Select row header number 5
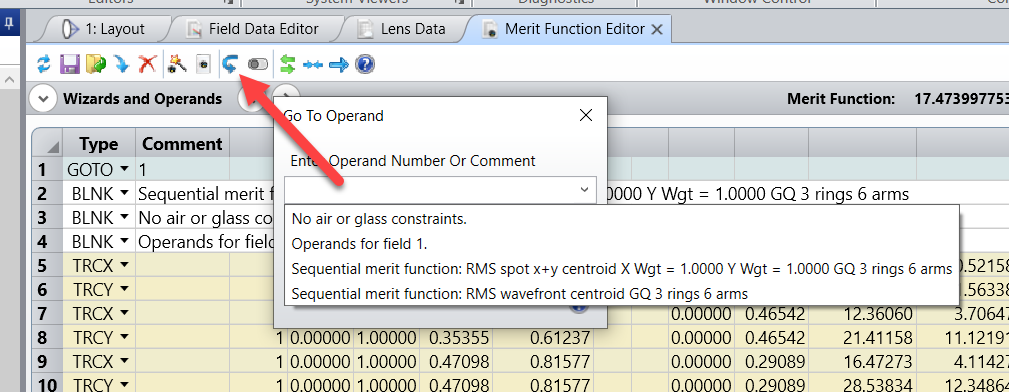This screenshot has width=1009, height=392. [47, 266]
